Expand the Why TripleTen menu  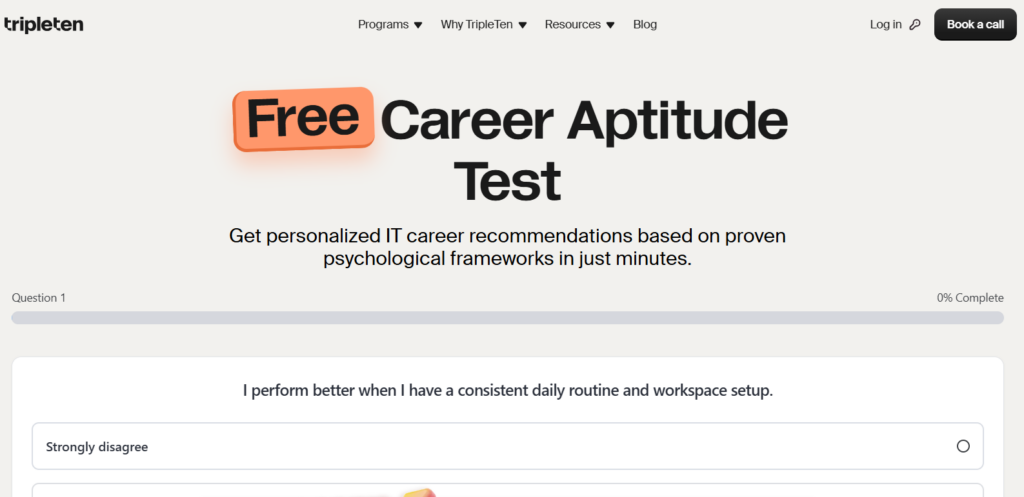[477, 25]
